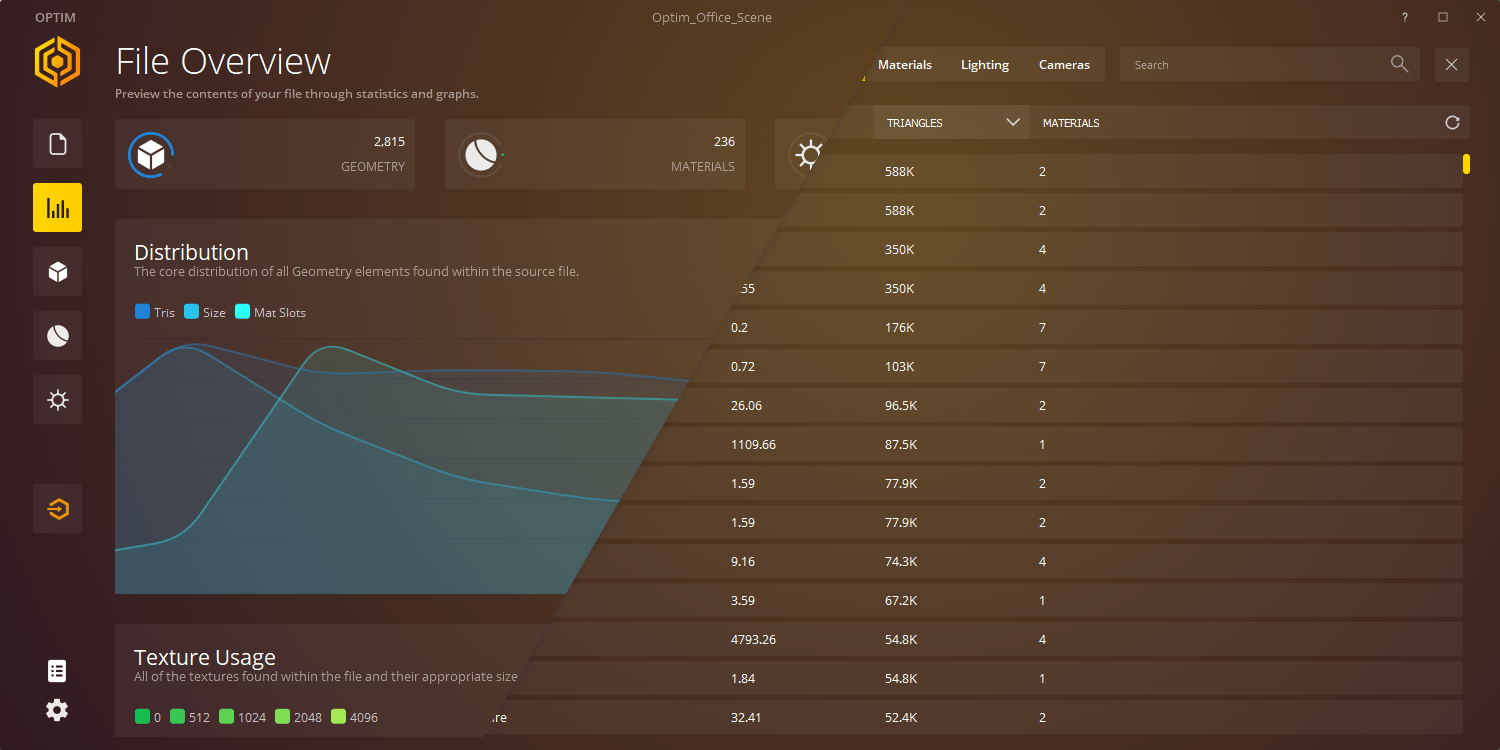Click the yellow scrollbar thumb in table
The height and width of the screenshot is (750, 1500).
click(1466, 164)
